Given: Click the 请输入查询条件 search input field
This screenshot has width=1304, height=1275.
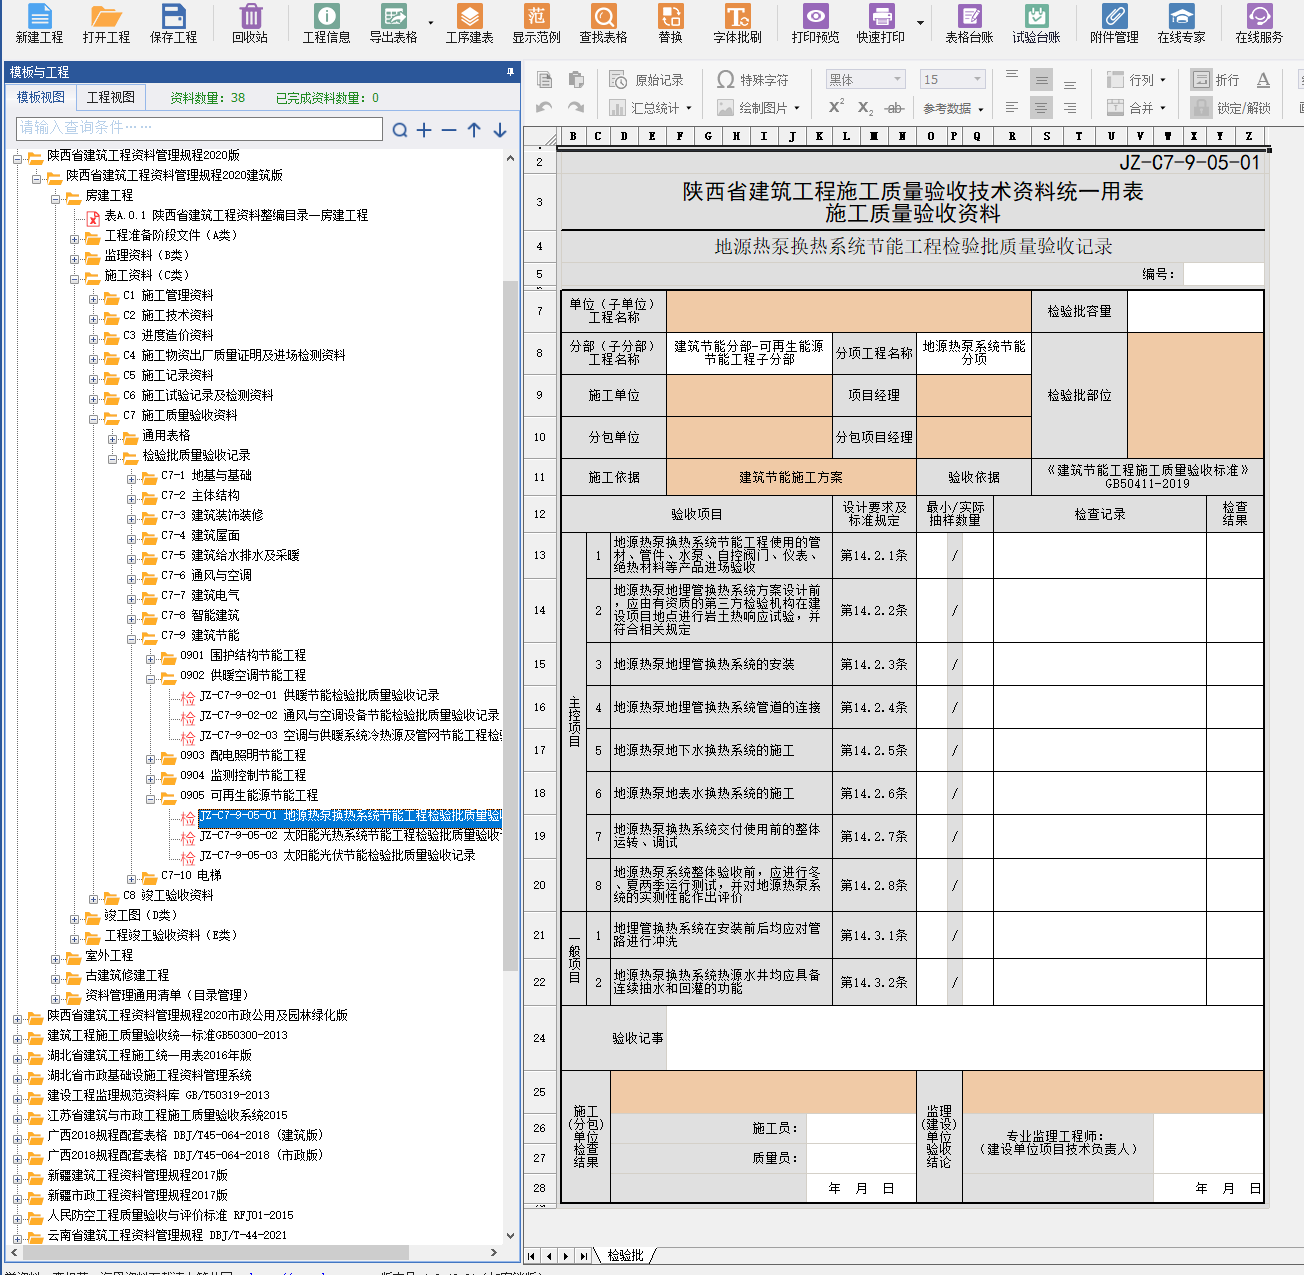Looking at the screenshot, I should pos(199,128).
